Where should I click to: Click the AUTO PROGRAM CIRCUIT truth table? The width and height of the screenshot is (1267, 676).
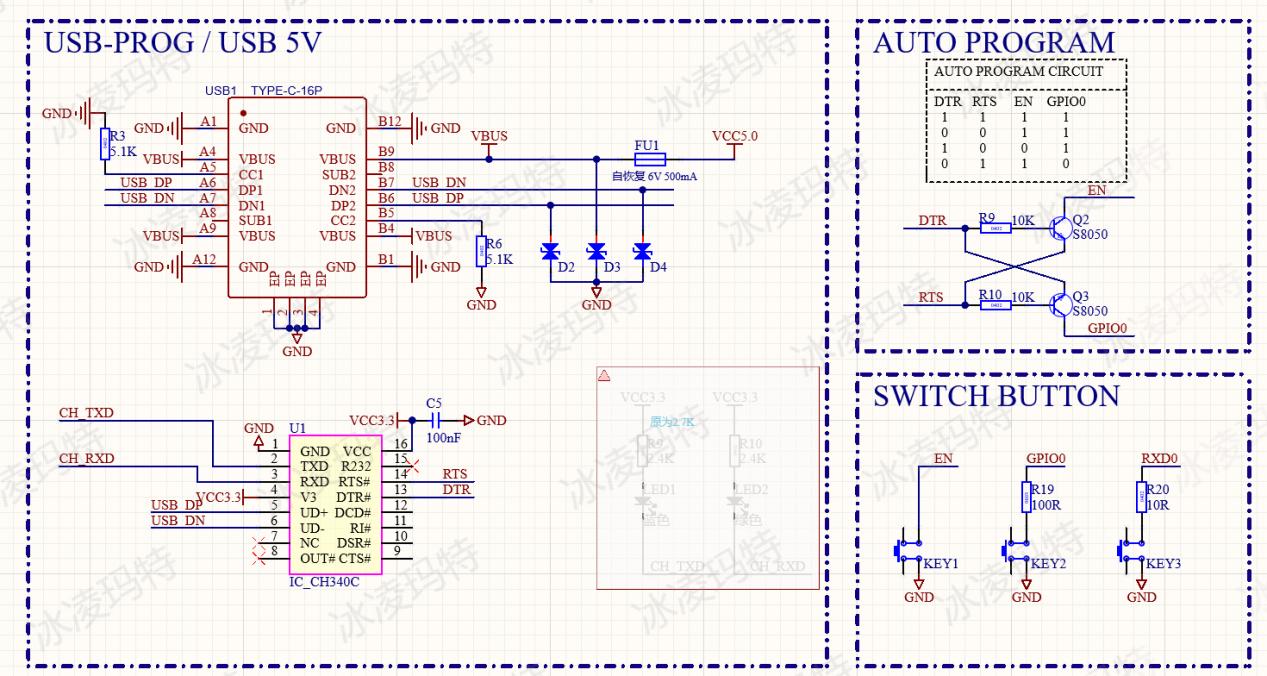click(x=1026, y=120)
